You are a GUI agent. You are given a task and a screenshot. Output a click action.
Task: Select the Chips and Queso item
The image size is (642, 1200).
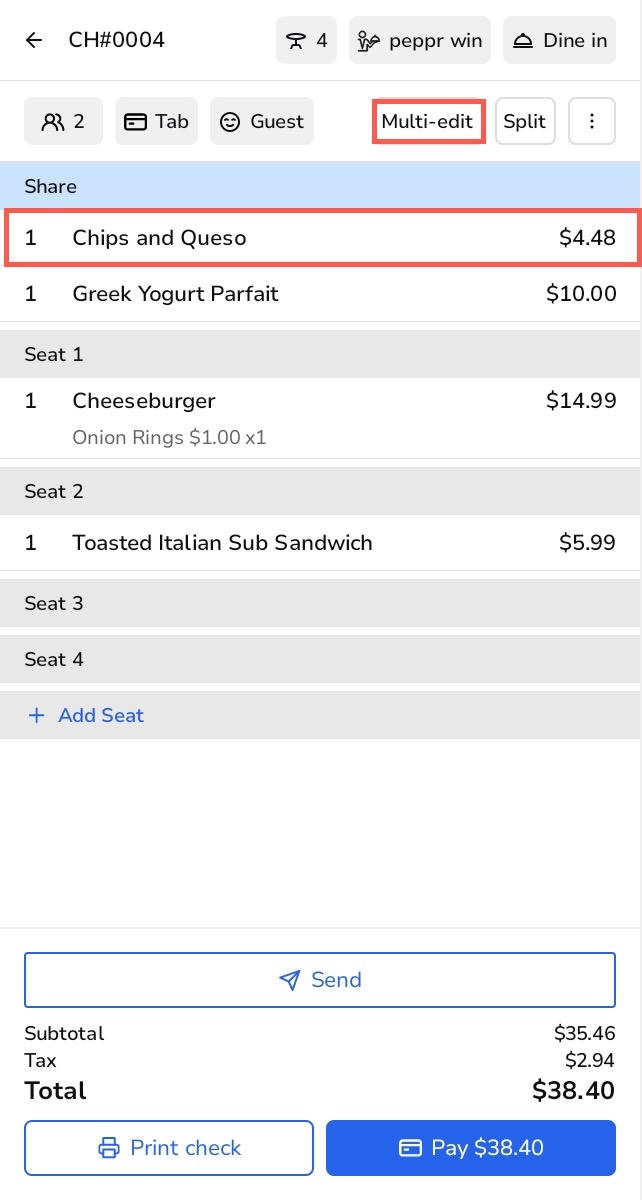[320, 238]
